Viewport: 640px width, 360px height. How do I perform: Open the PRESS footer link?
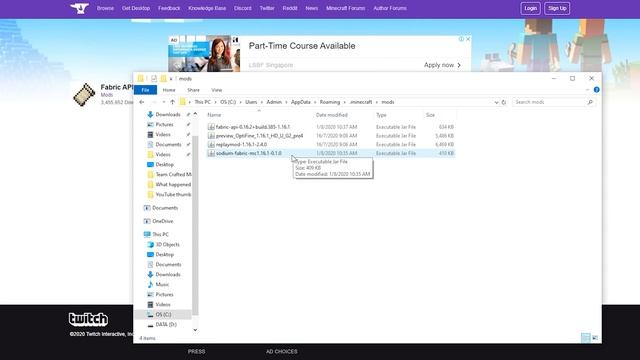(x=196, y=351)
